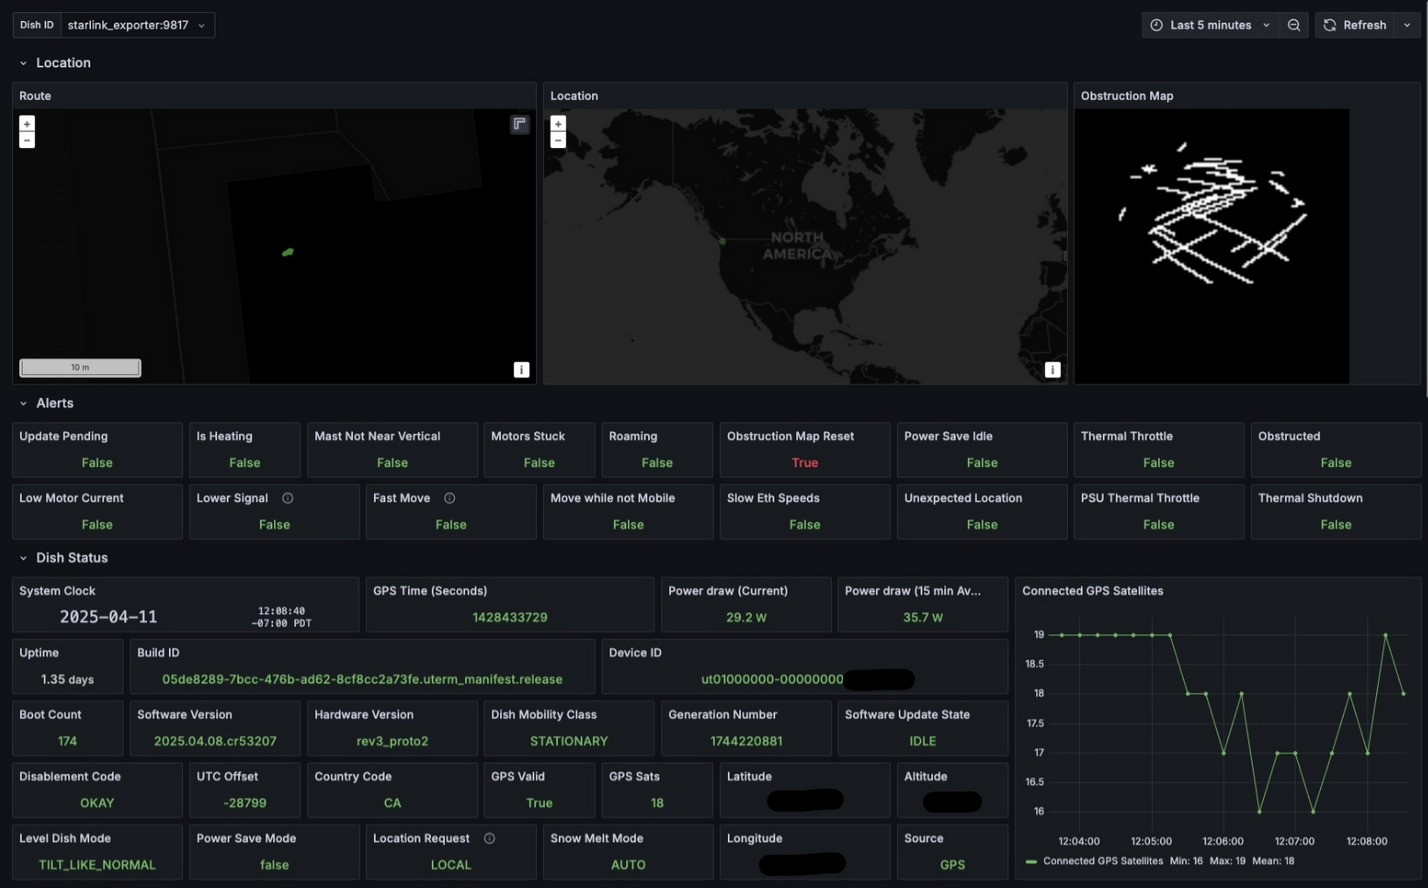Open the Last 5 minutes time picker
1428x888 pixels.
click(1210, 25)
